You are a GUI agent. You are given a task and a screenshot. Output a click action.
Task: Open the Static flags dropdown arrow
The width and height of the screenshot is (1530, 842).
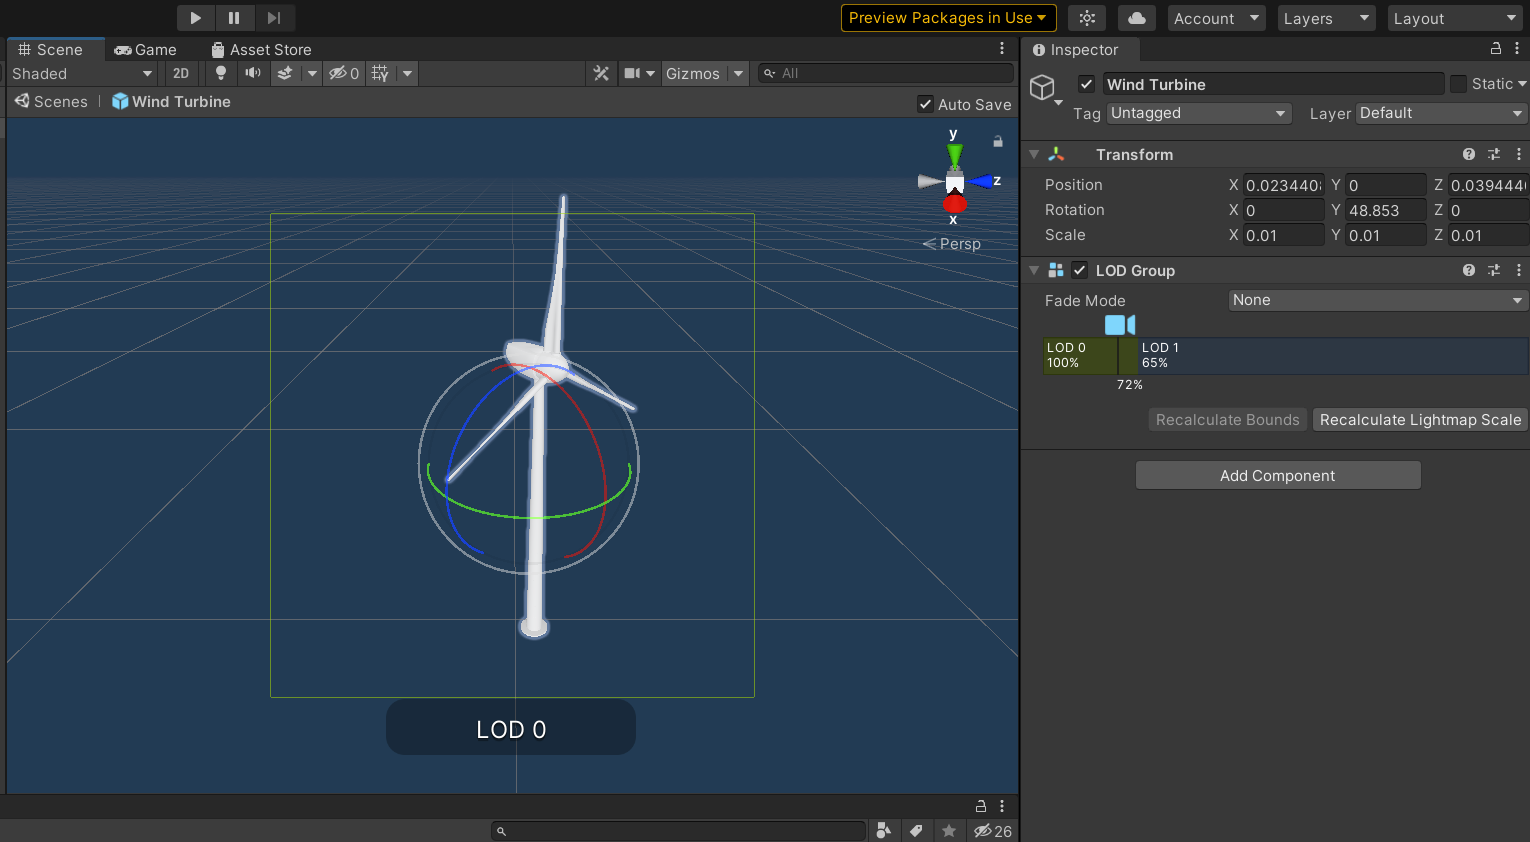(x=1522, y=84)
